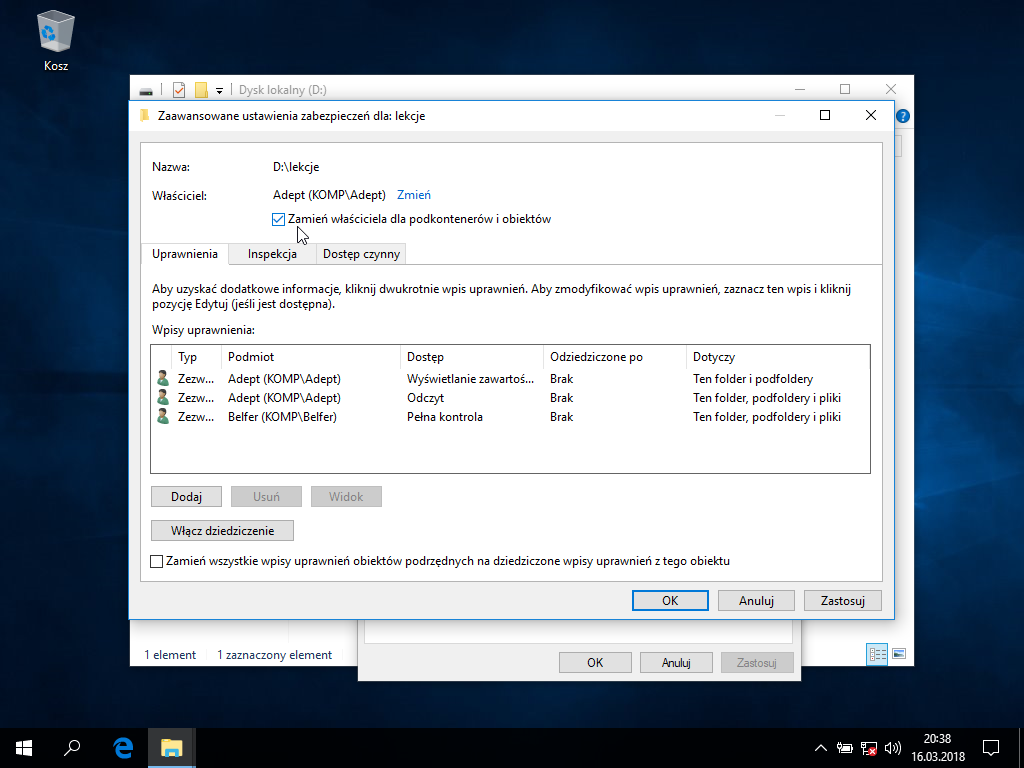Maximize the Dysk lokalny (D:) Explorer window
Image resolution: width=1024 pixels, height=768 pixels.
point(845,89)
